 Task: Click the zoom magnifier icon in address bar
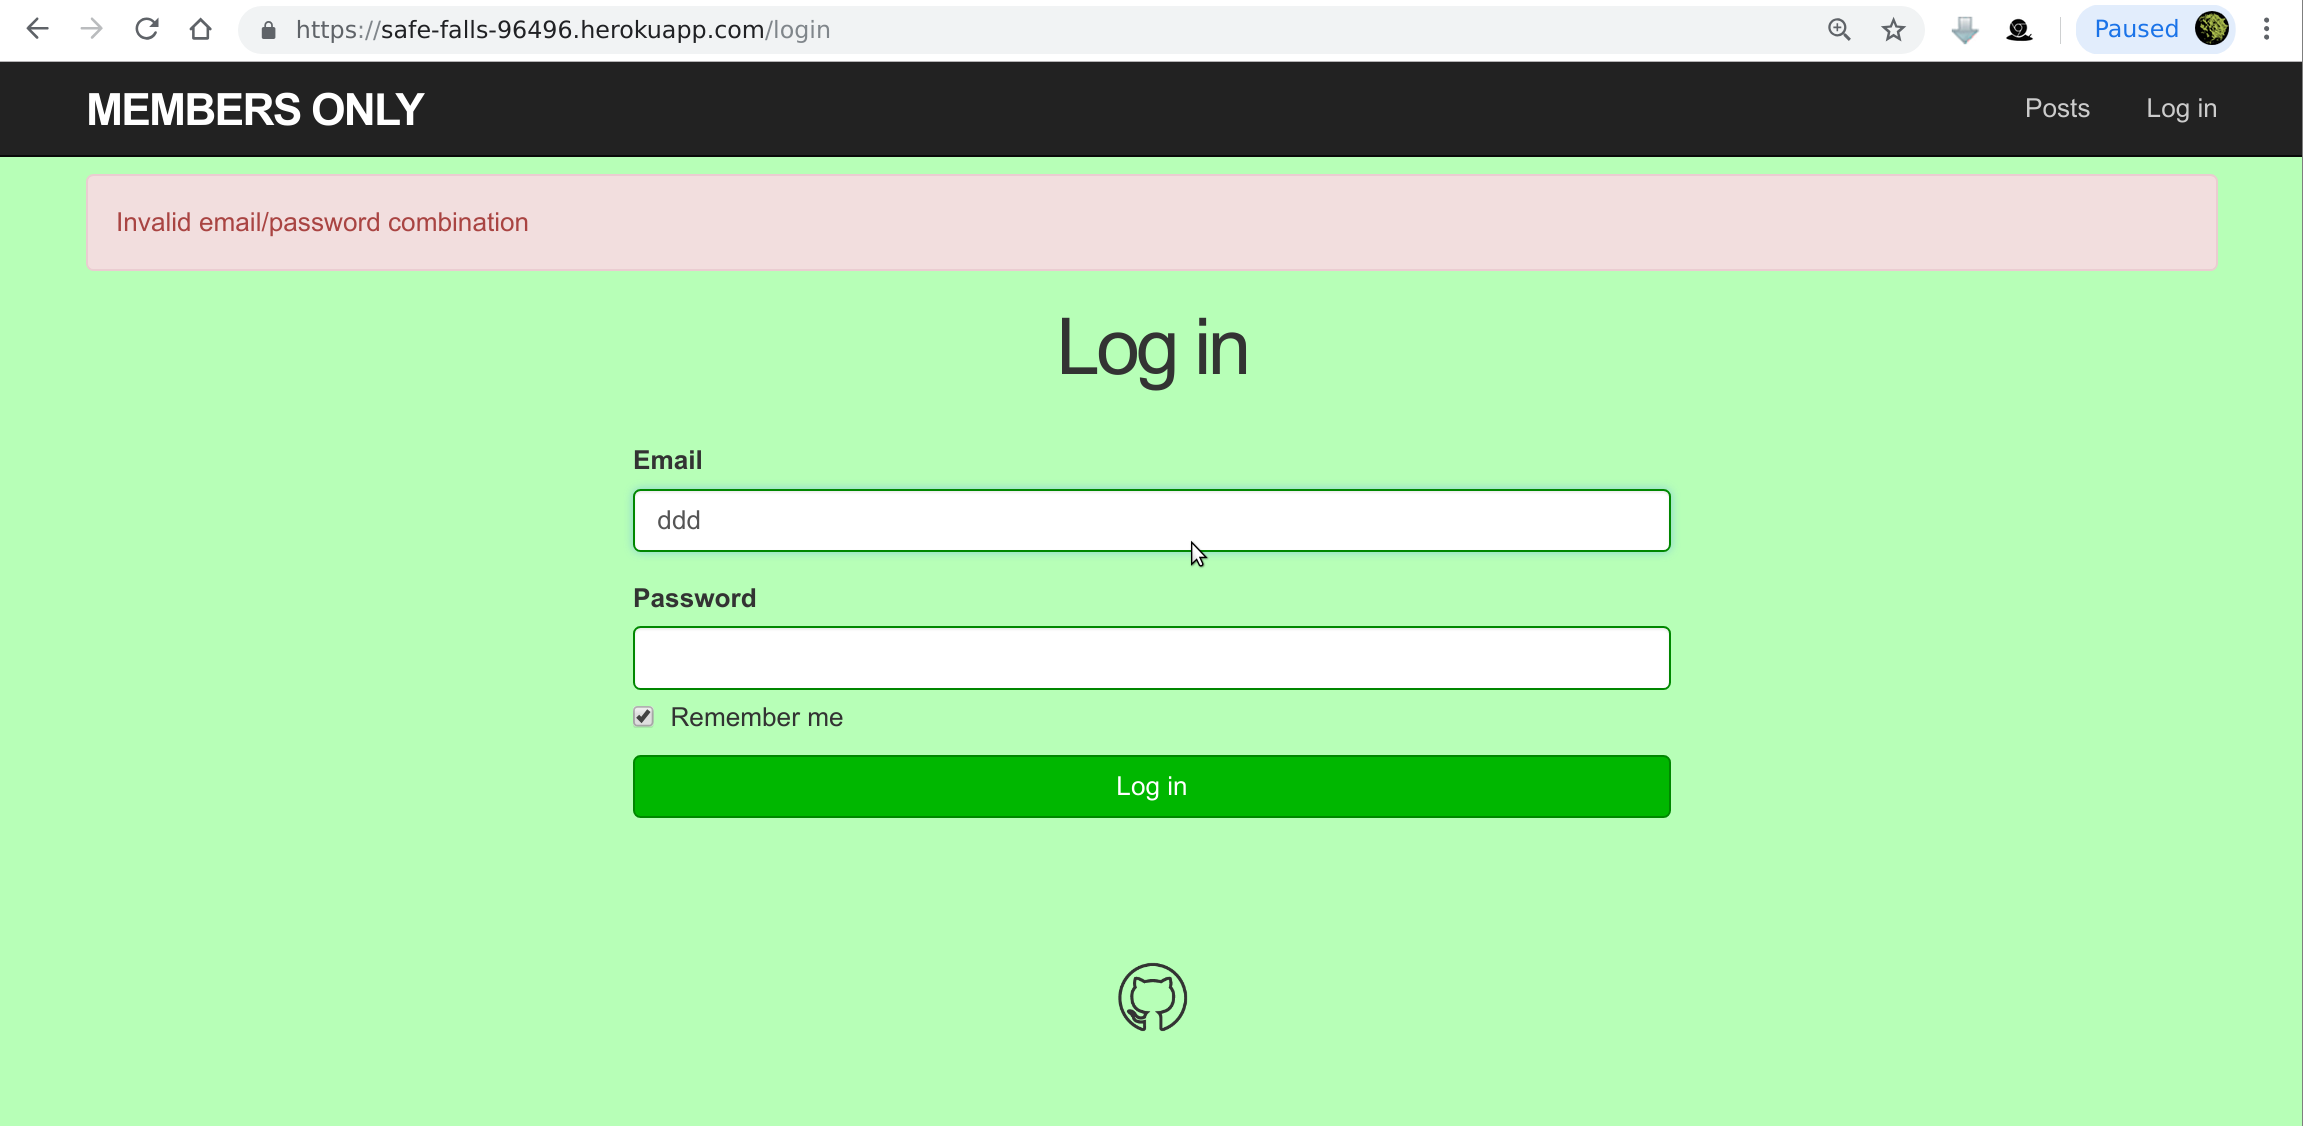click(1838, 30)
